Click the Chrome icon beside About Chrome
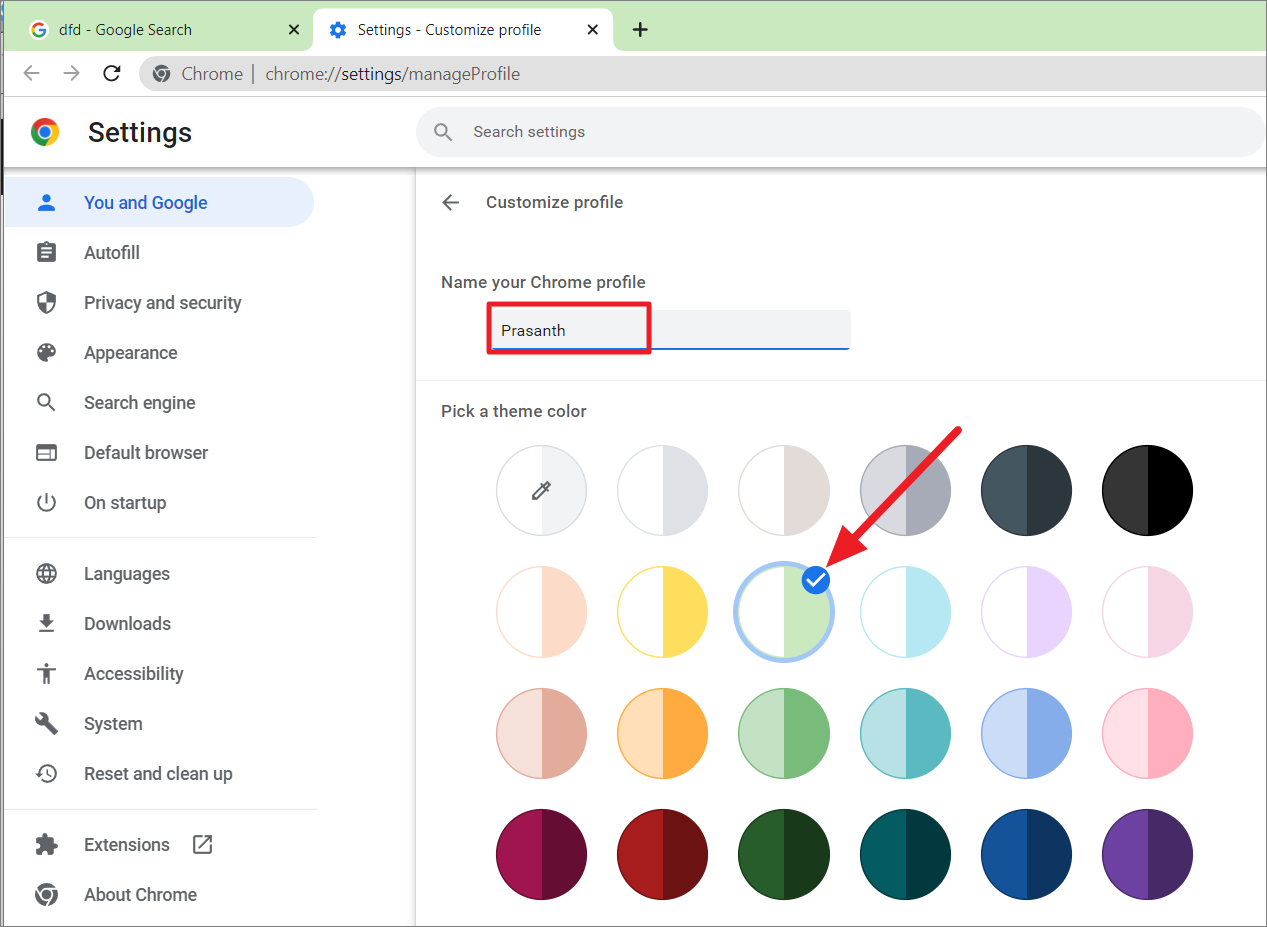This screenshot has height=927, width=1267. tap(46, 894)
